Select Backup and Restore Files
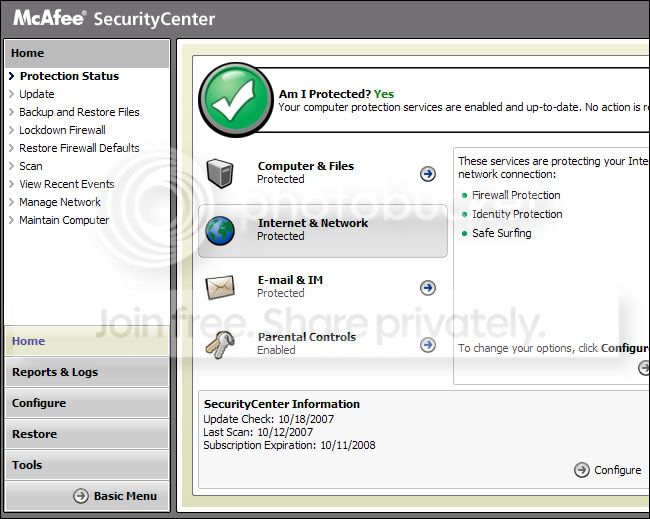The image size is (650, 519). pos(79,112)
